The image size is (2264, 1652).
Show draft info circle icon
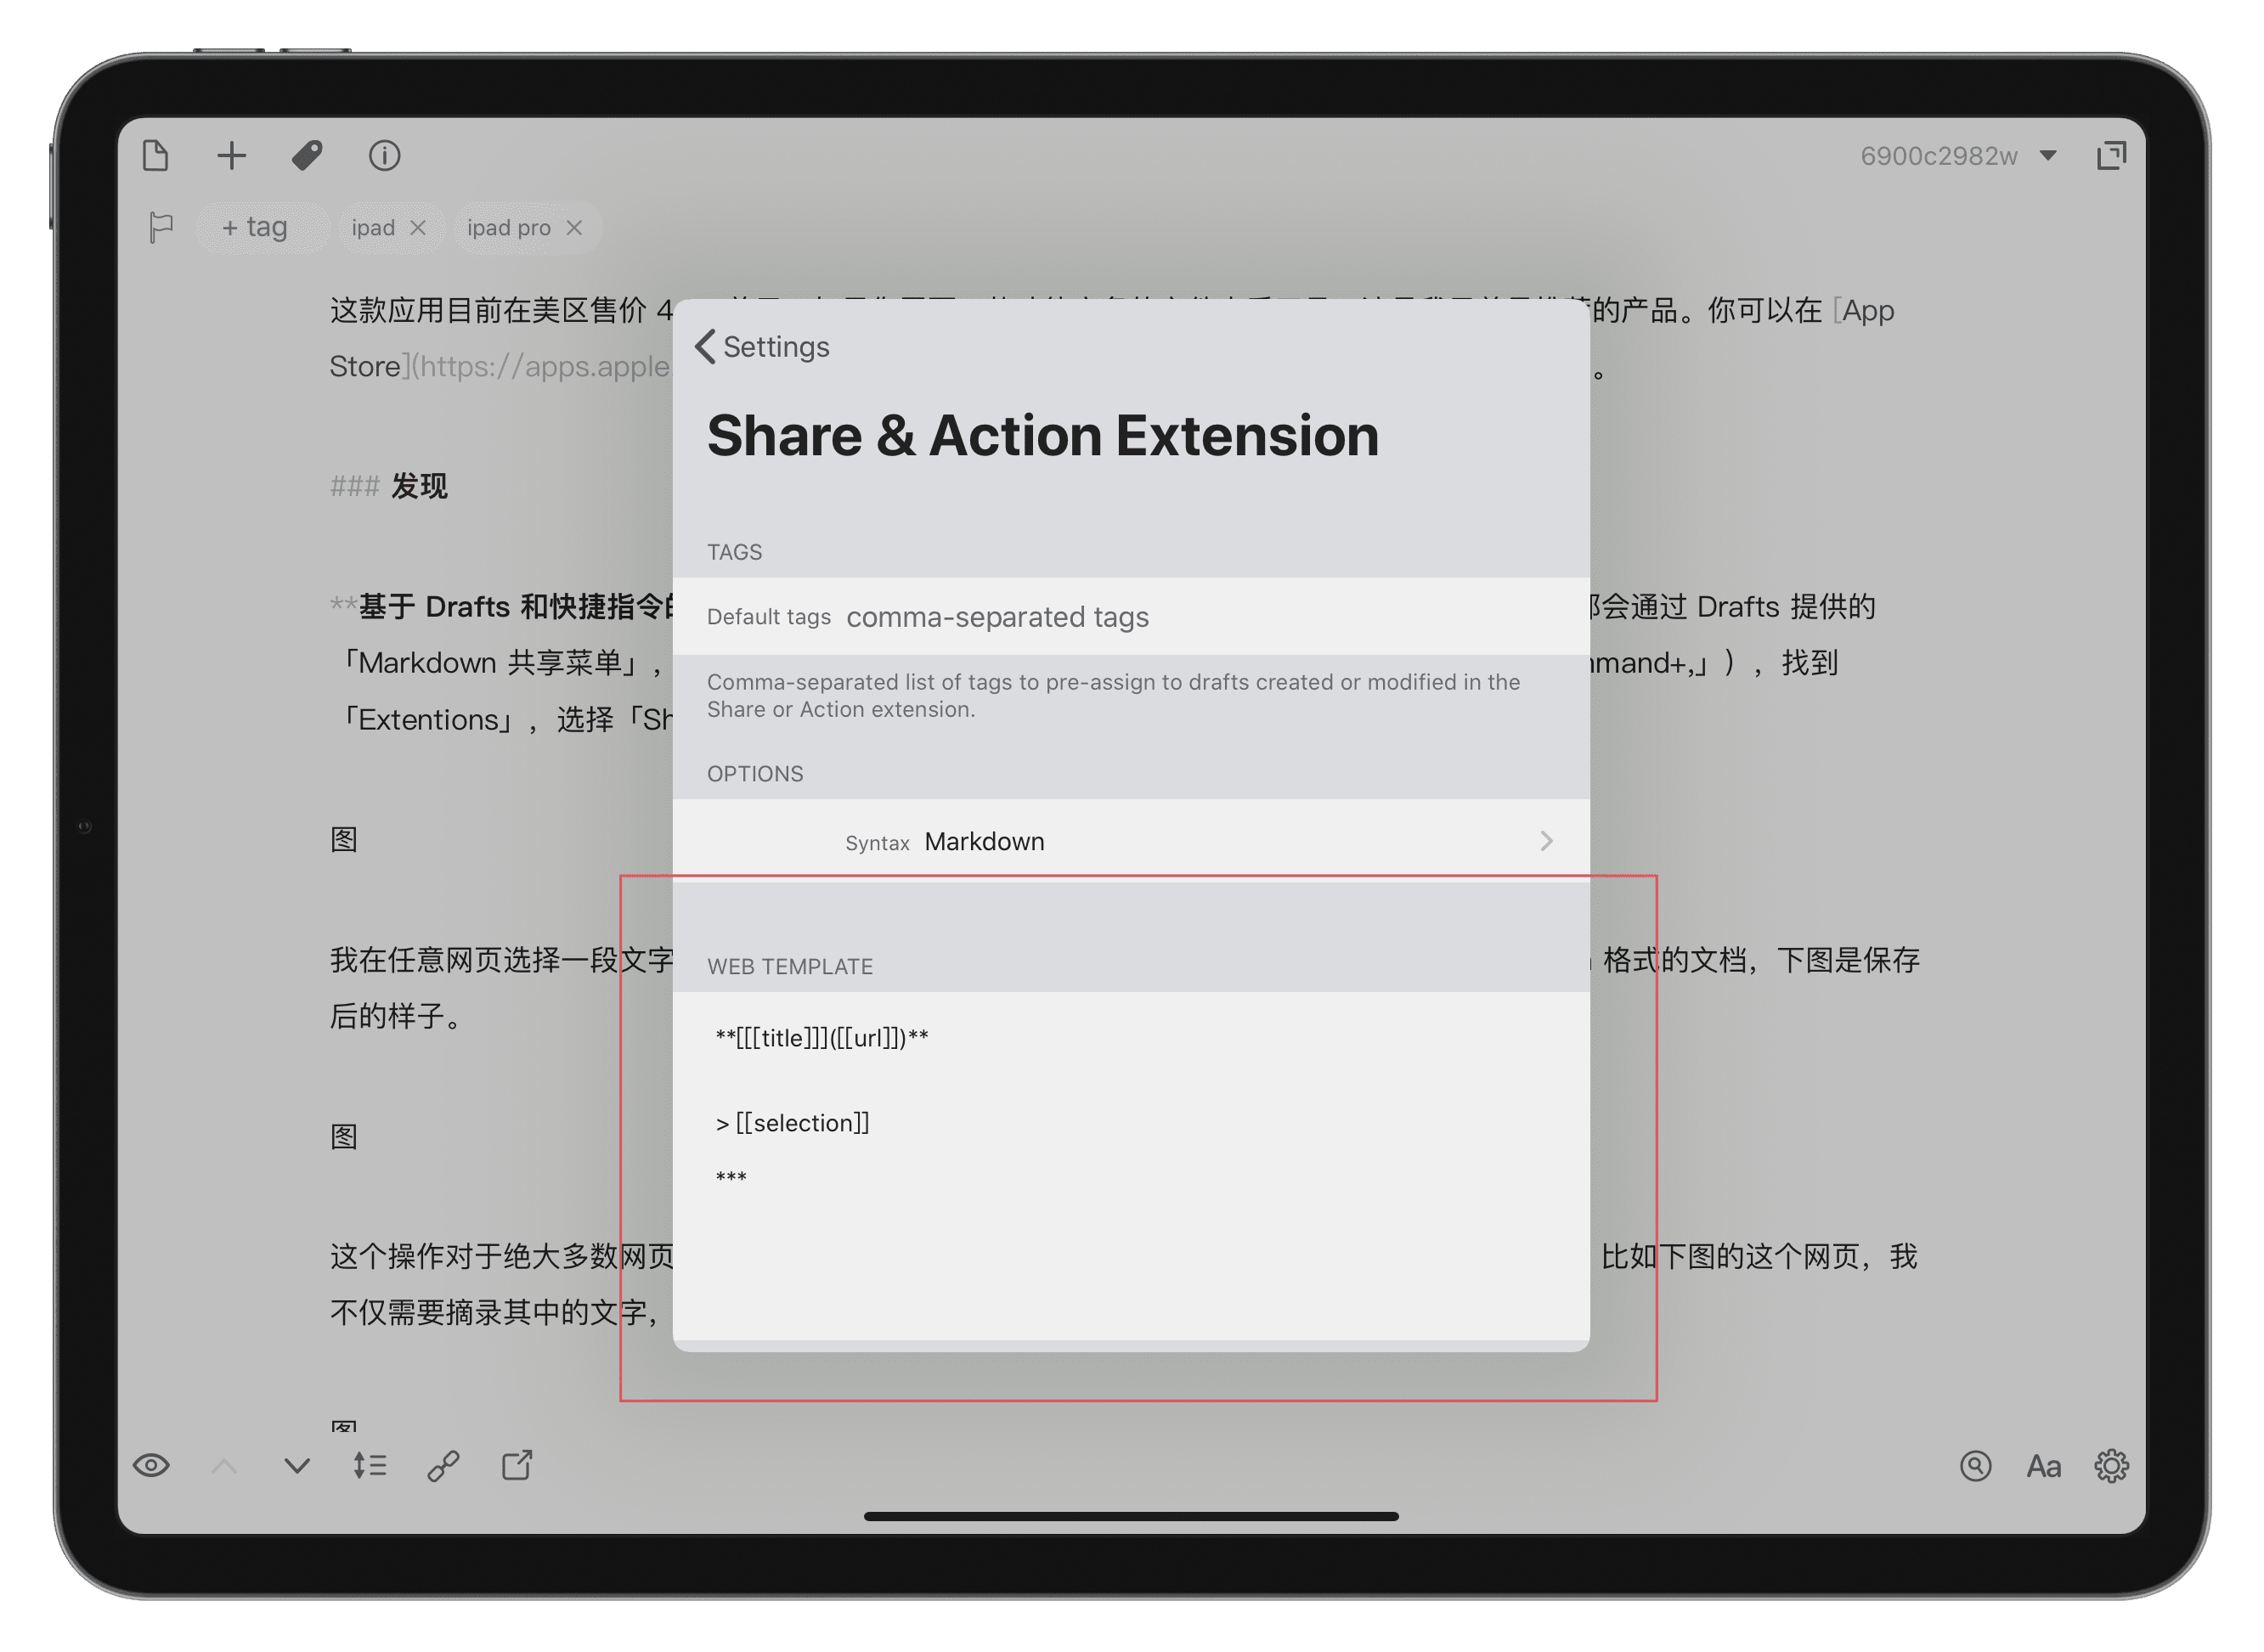coord(384,156)
